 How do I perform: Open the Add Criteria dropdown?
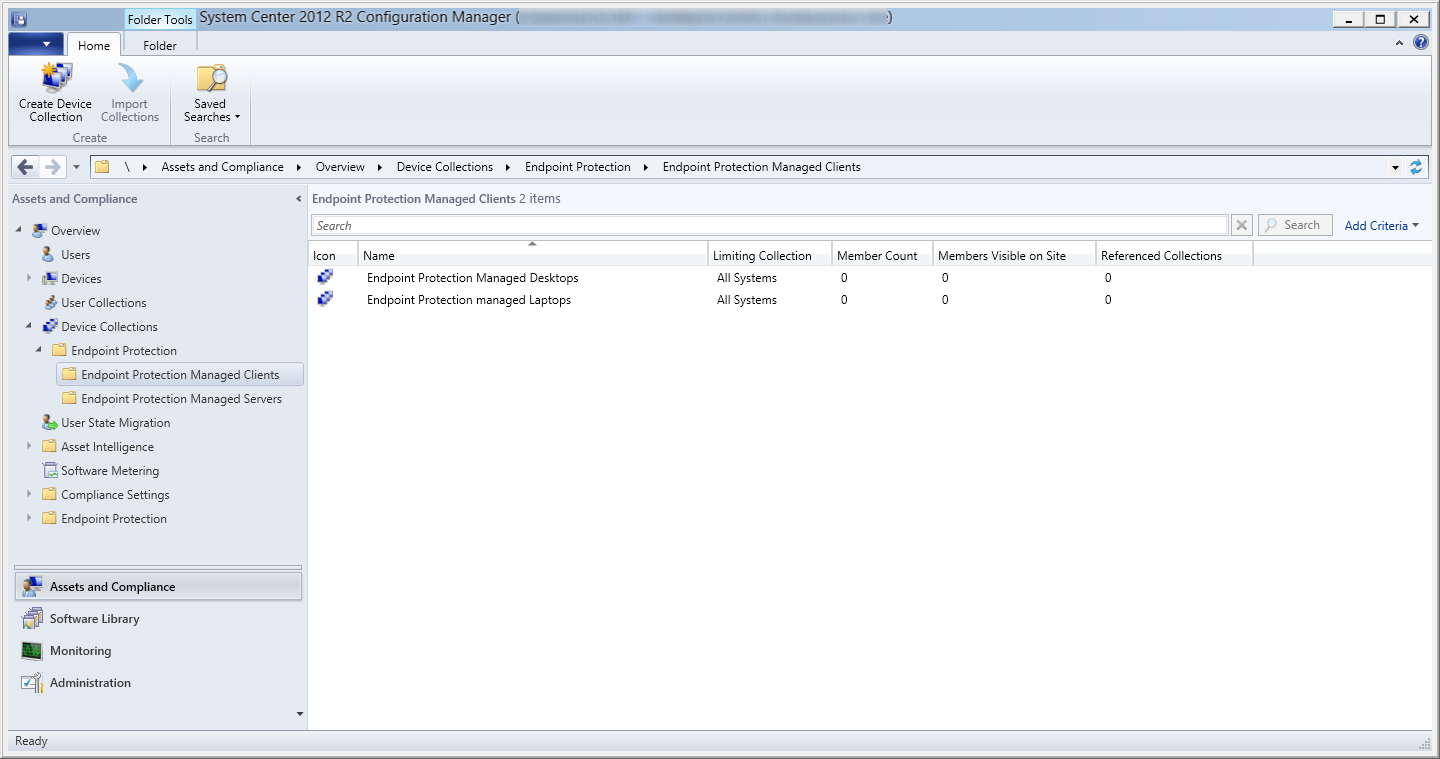coord(1382,225)
